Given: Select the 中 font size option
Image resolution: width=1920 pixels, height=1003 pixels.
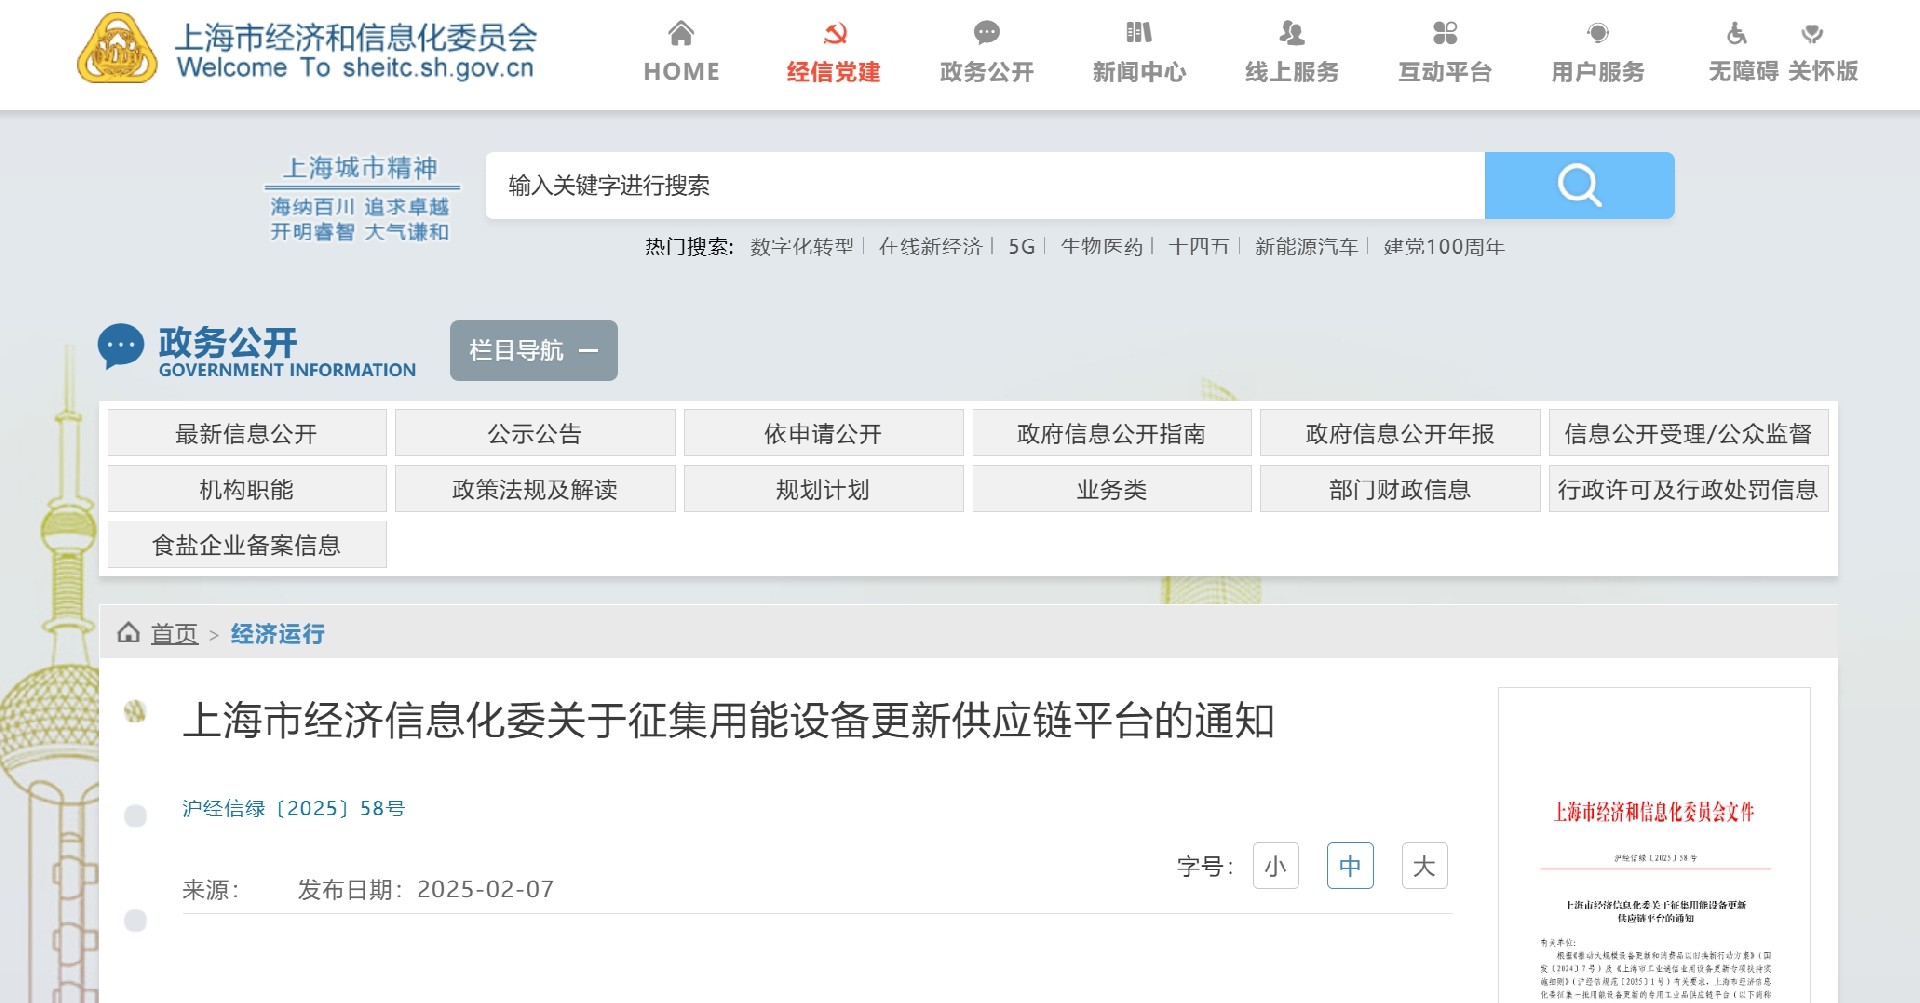Looking at the screenshot, I should click(1350, 866).
